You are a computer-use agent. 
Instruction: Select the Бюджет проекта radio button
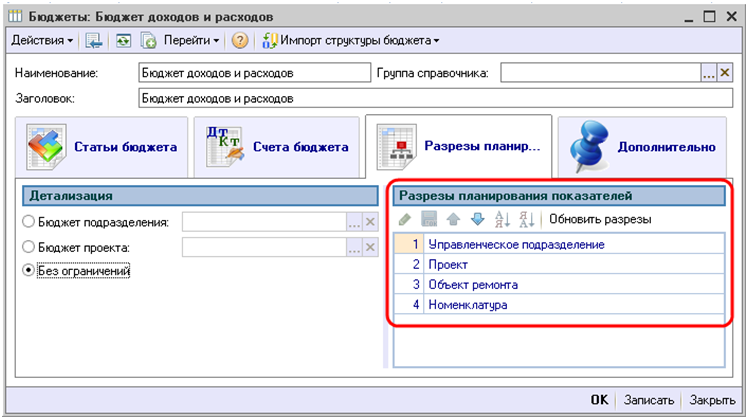point(28,247)
